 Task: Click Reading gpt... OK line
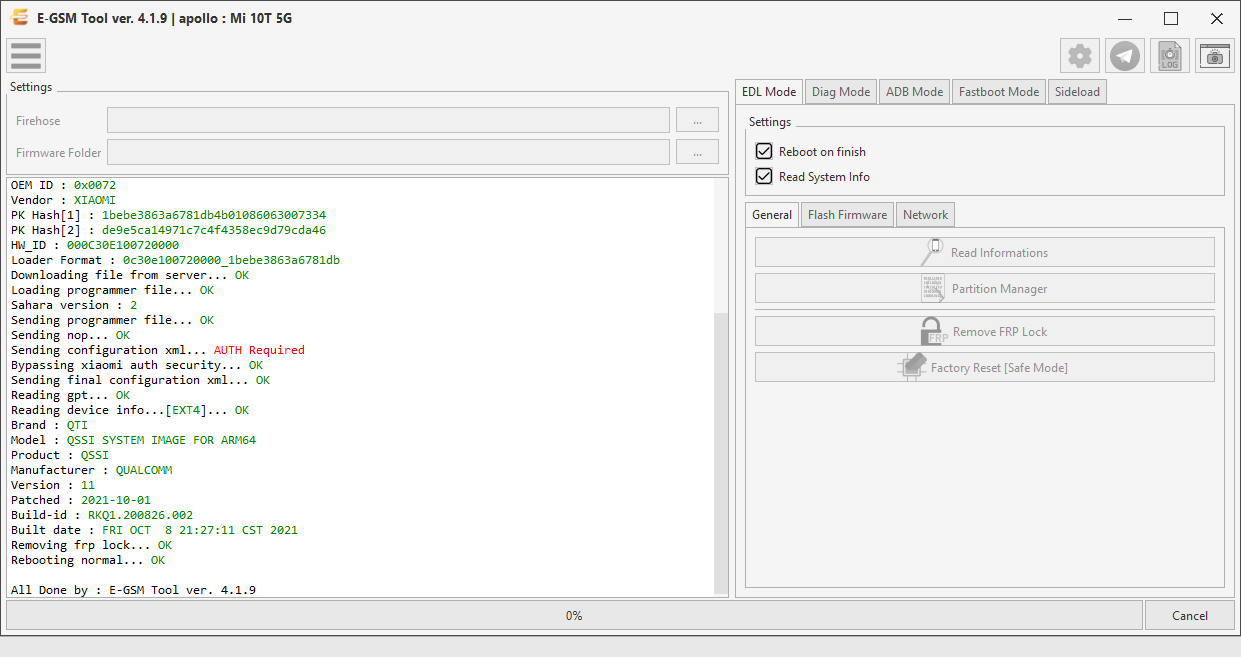(70, 395)
